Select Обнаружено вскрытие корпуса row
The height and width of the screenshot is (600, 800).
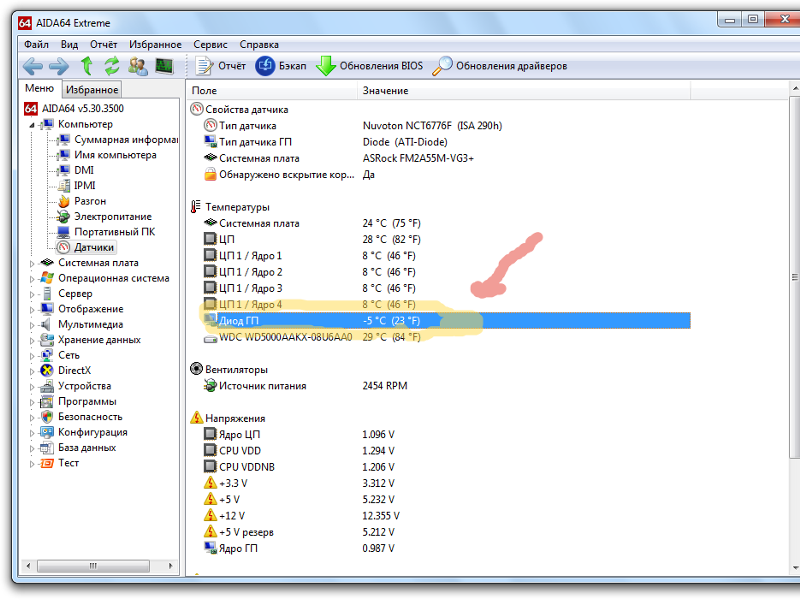click(x=439, y=174)
